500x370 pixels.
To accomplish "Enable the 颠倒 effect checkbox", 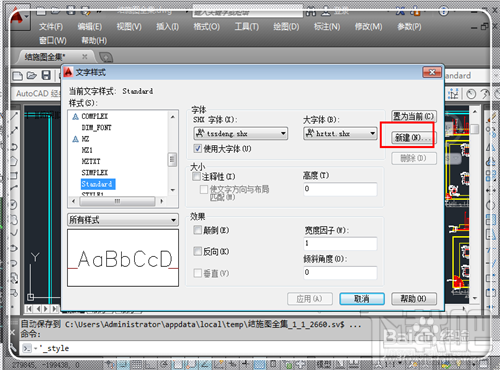I will [x=198, y=230].
